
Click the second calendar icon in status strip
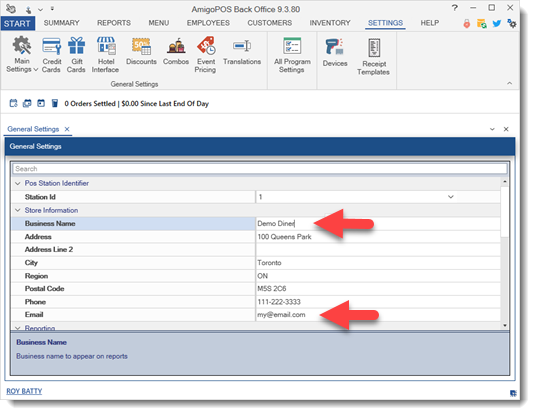(x=27, y=103)
